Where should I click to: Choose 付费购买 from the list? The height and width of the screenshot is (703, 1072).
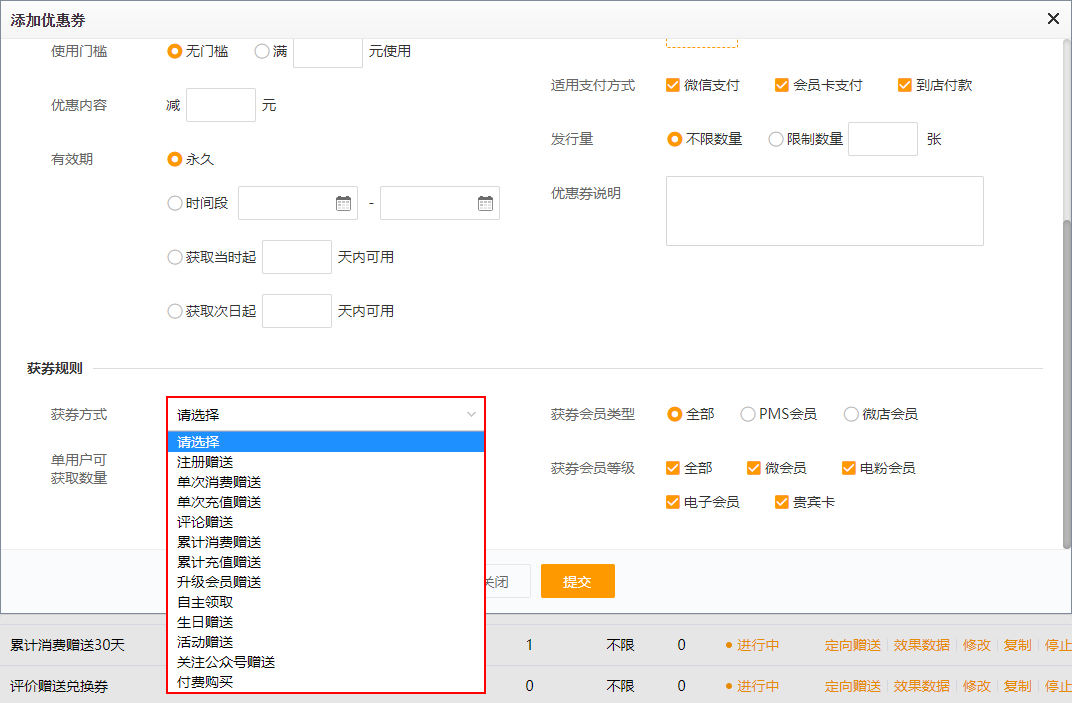click(x=205, y=682)
